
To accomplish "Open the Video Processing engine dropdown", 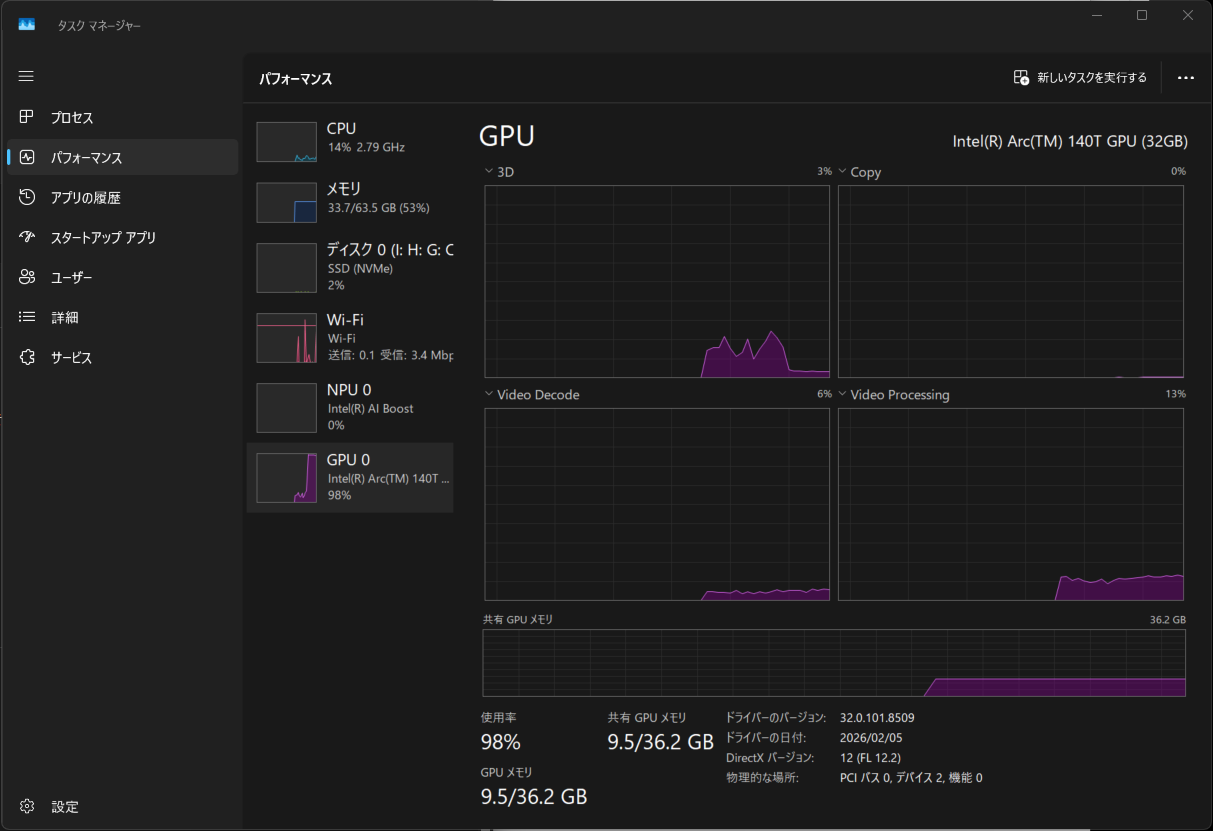I will point(842,395).
